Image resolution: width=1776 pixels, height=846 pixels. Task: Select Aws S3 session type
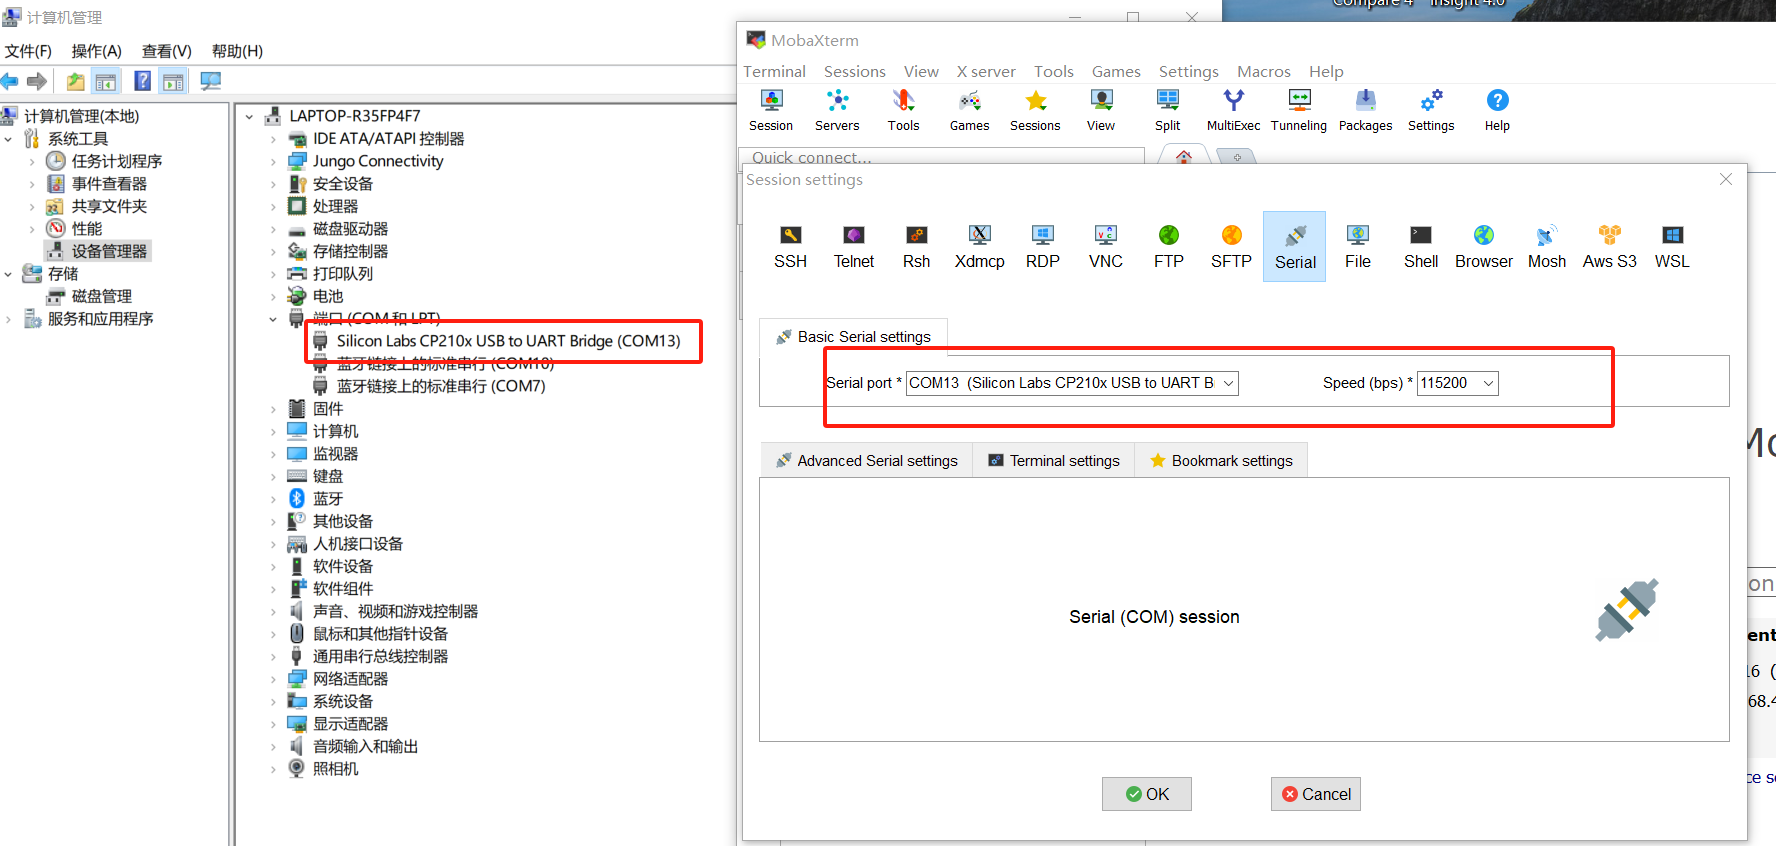pyautogui.click(x=1609, y=247)
